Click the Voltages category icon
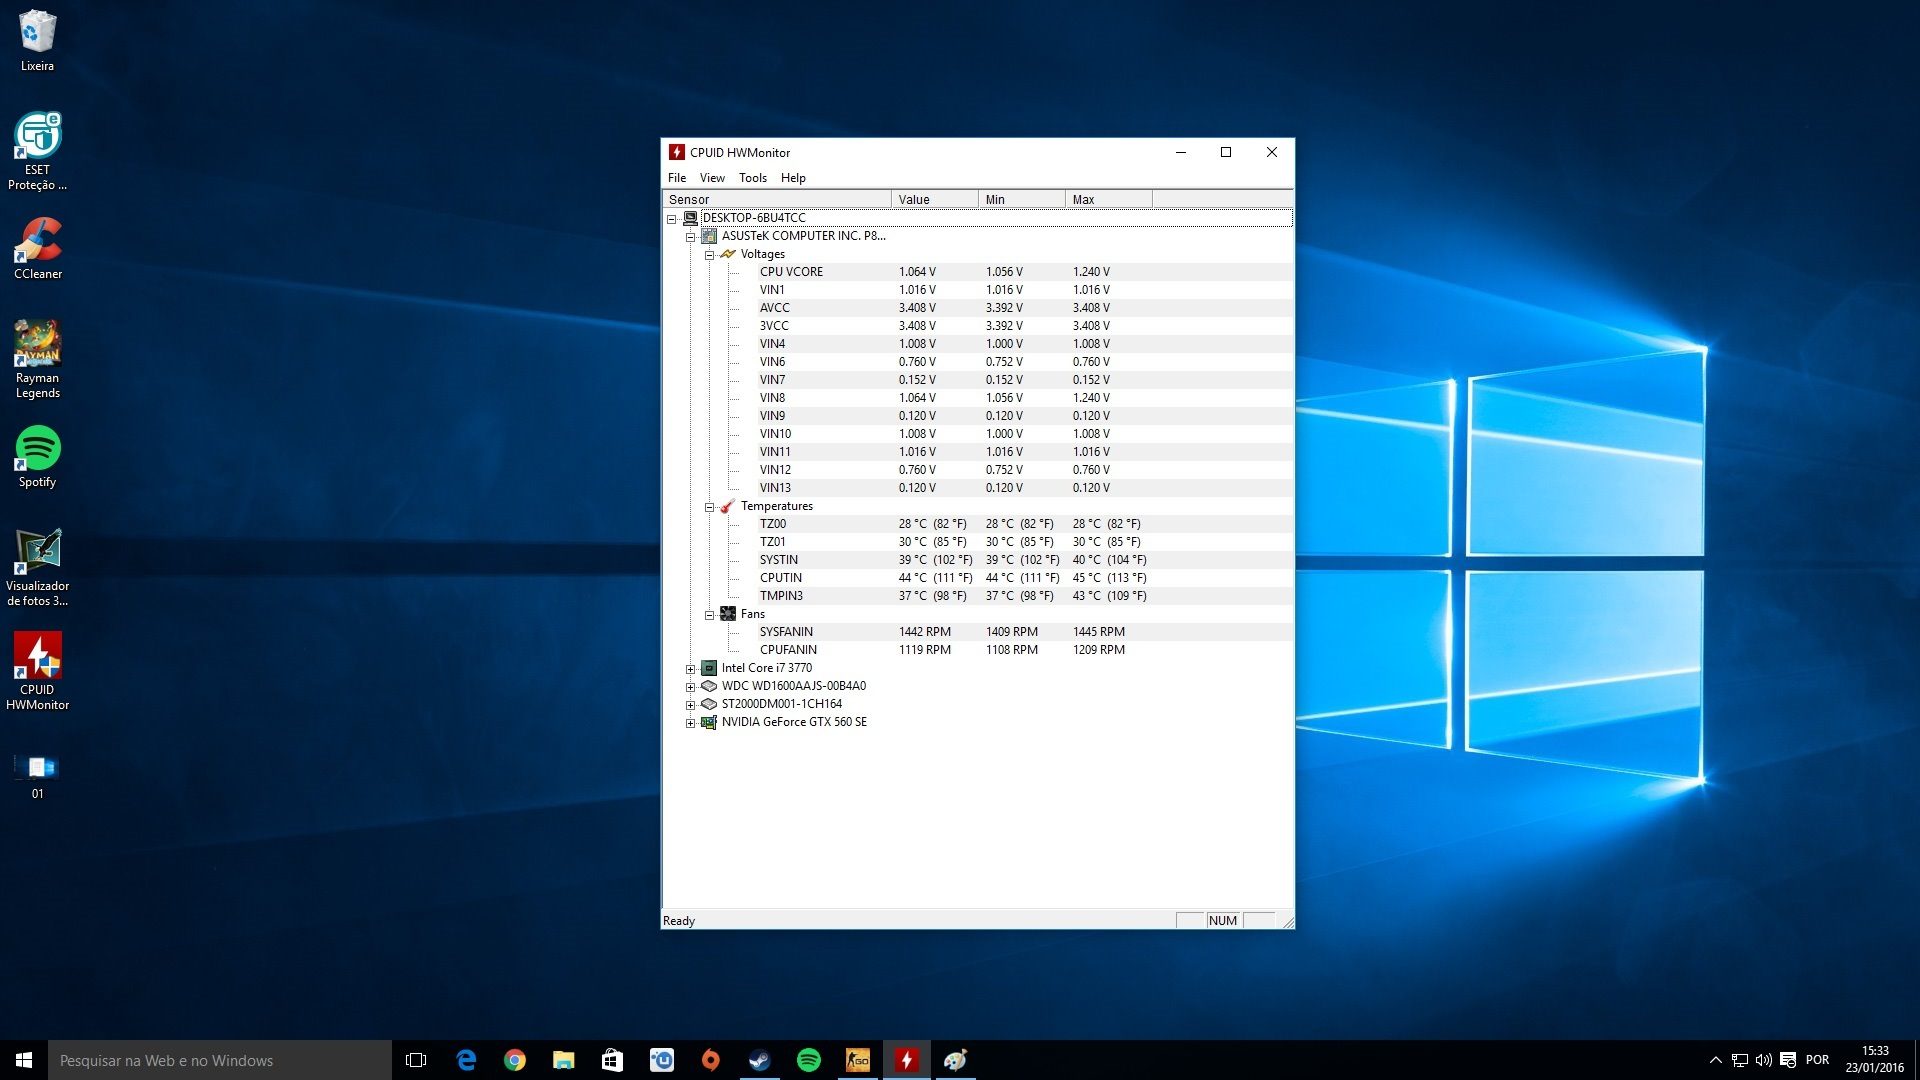 tap(728, 254)
